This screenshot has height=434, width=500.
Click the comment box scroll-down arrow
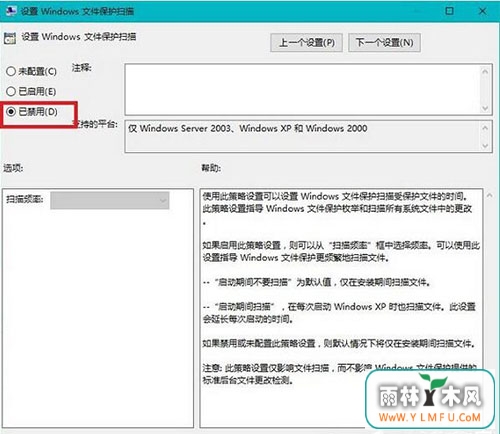tap(485, 108)
